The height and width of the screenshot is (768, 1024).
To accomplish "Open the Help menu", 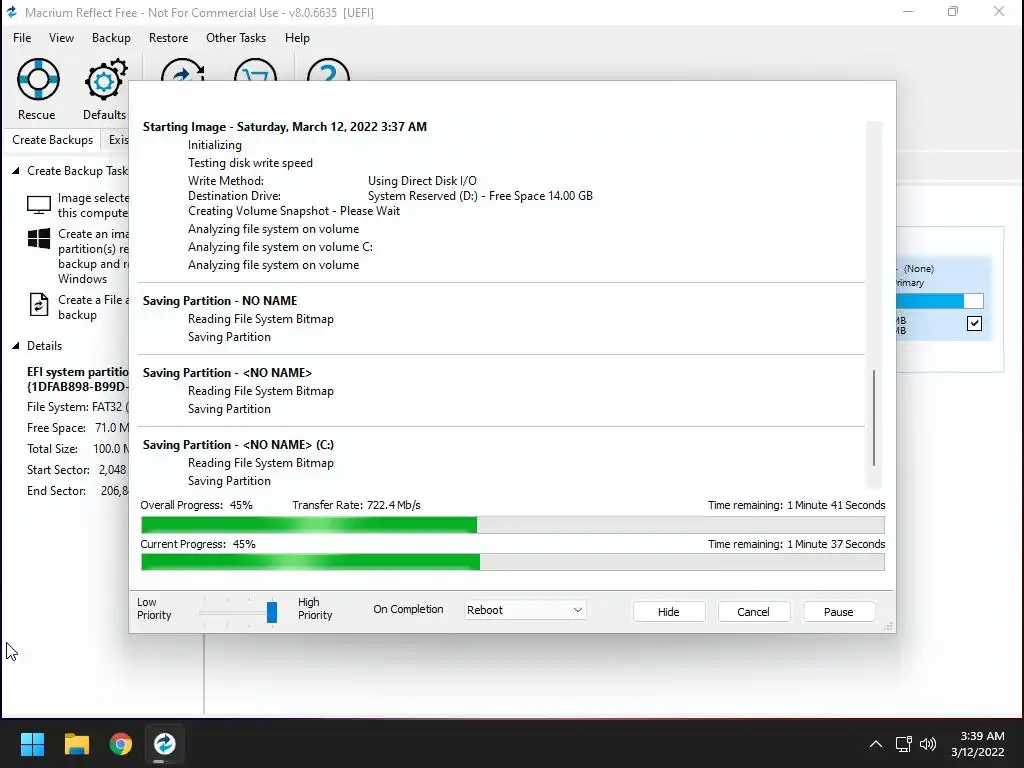I will point(297,38).
